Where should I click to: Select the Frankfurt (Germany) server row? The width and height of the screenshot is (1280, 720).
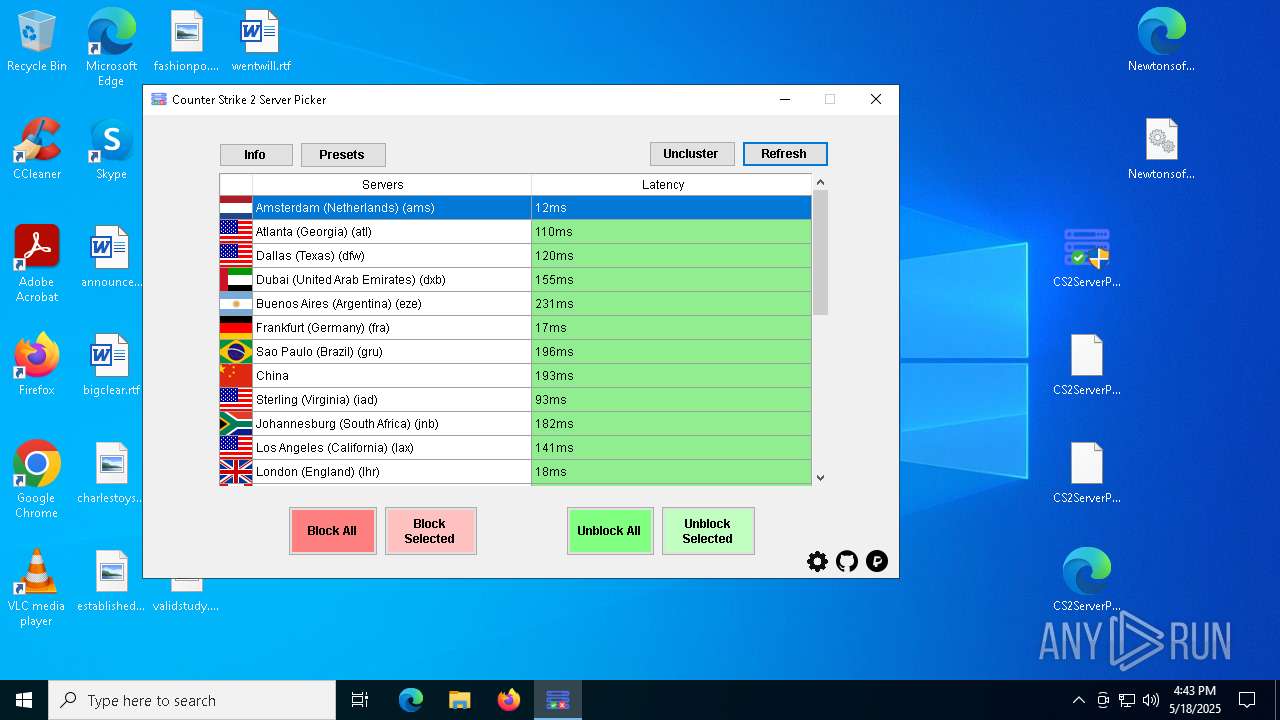[516, 328]
